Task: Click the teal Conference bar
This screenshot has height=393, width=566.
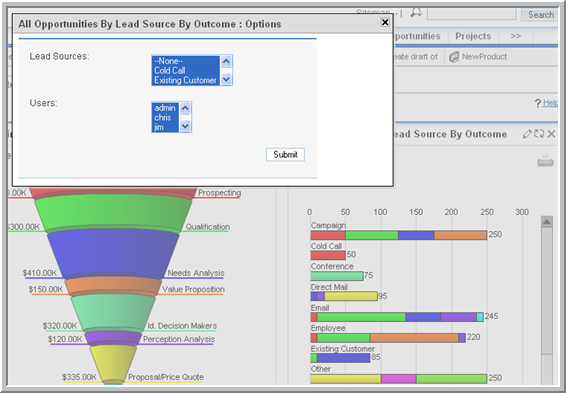Action: (x=337, y=276)
